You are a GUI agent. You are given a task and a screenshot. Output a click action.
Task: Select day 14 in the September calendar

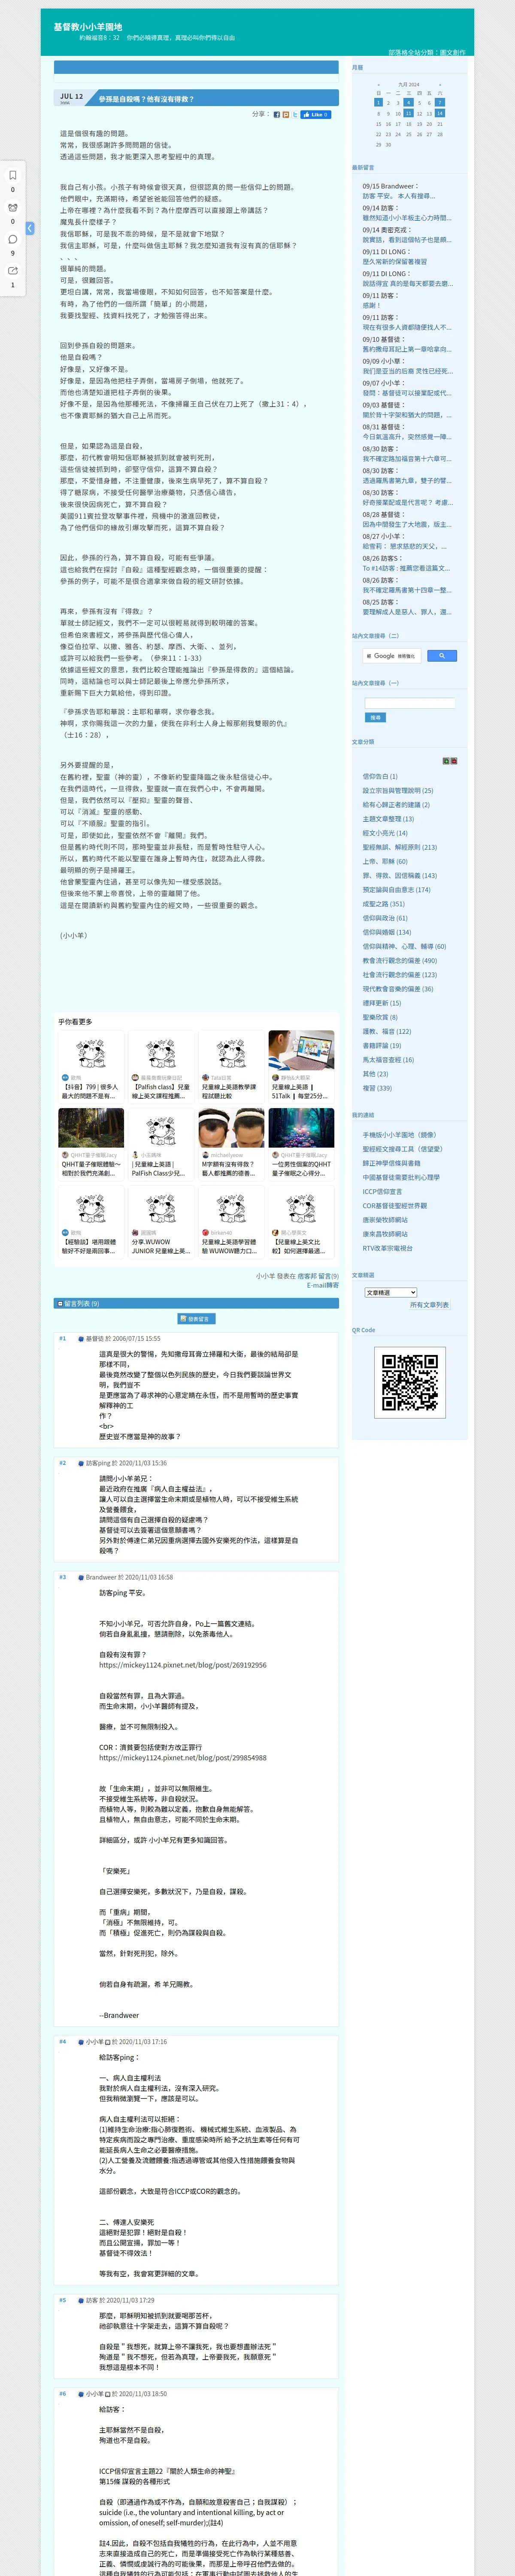[x=439, y=113]
